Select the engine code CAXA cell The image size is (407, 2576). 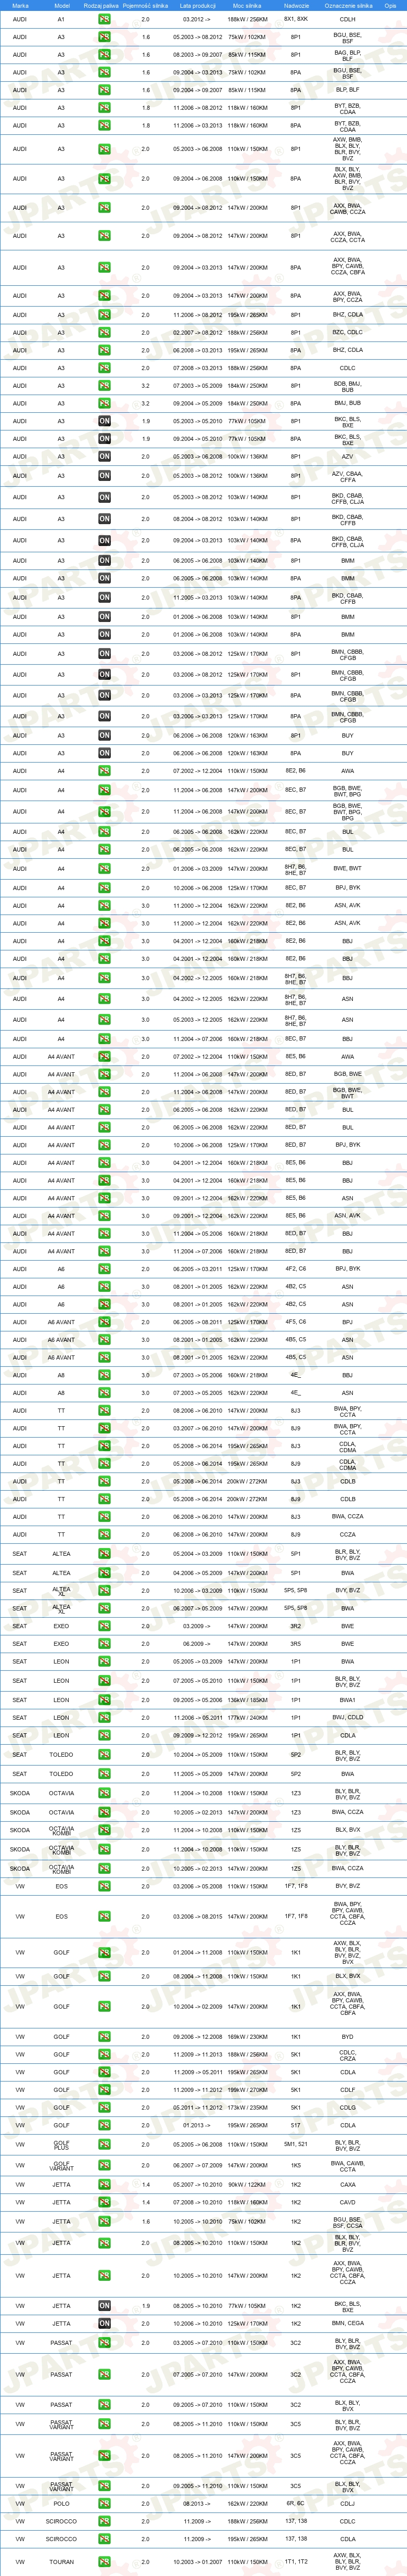[347, 2185]
